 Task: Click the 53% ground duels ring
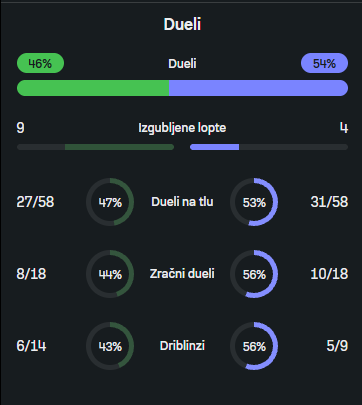(254, 202)
